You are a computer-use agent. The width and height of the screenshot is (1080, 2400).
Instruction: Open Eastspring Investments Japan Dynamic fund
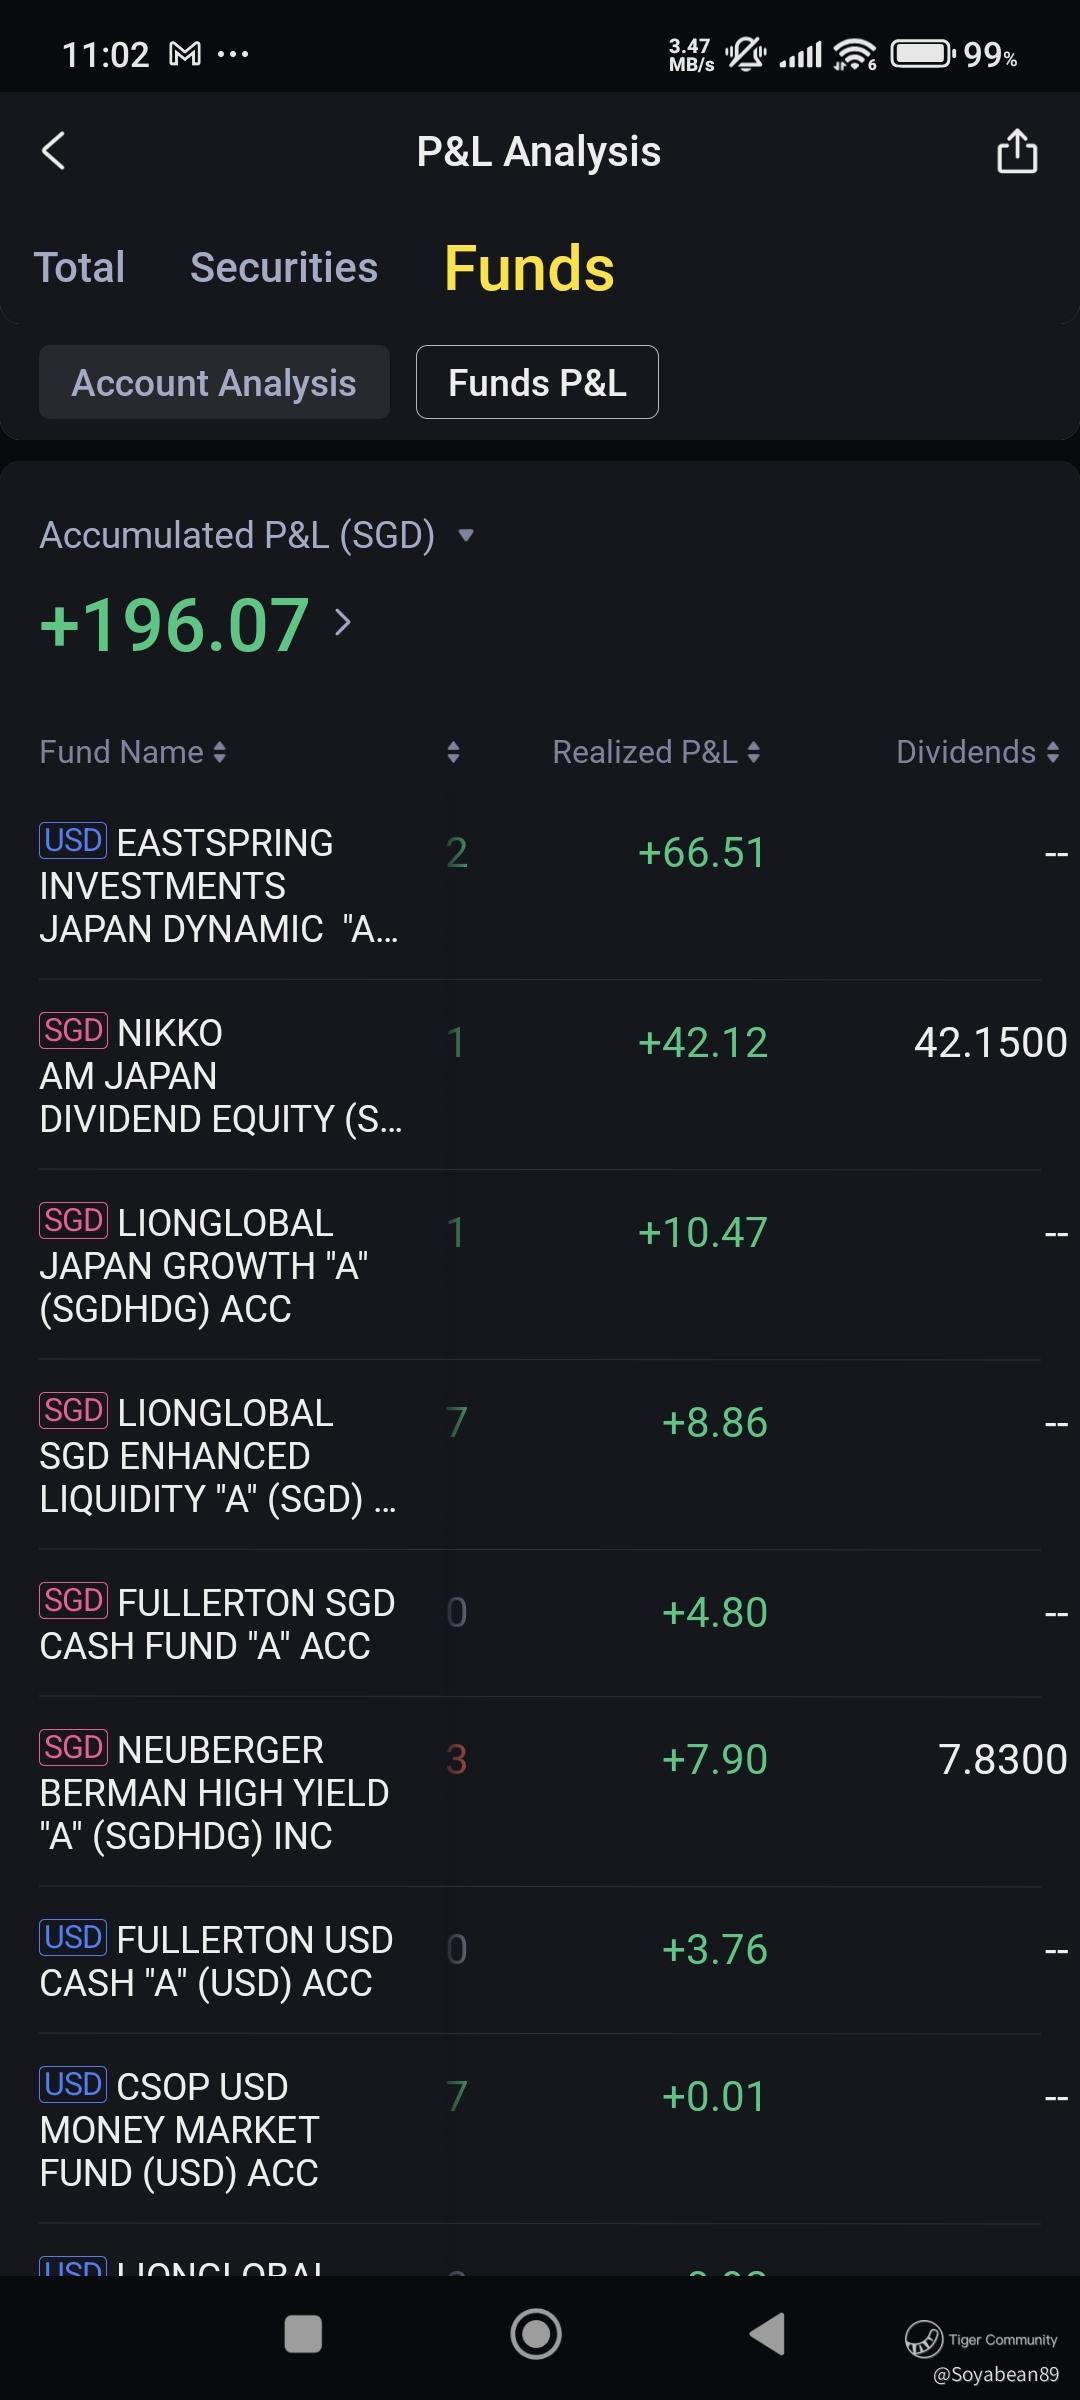pos(220,886)
